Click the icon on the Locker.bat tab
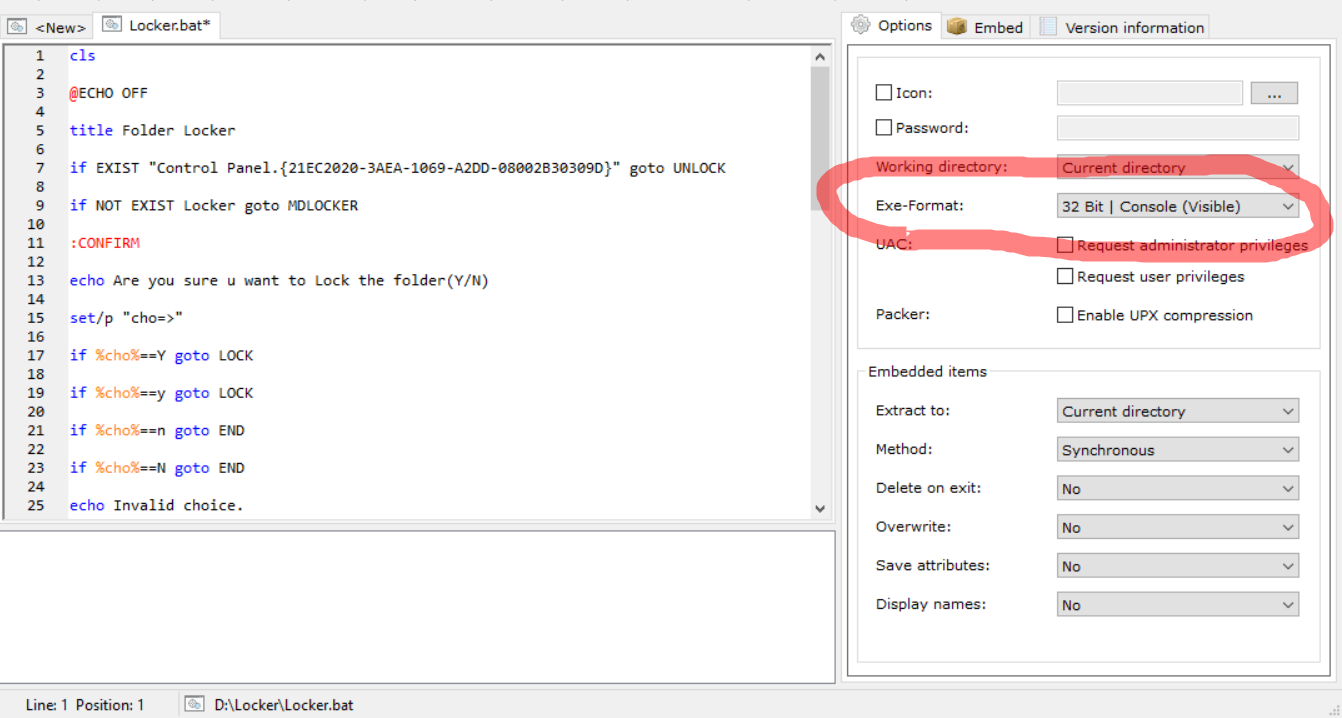Viewport: 1342px width, 718px height. tap(110, 25)
